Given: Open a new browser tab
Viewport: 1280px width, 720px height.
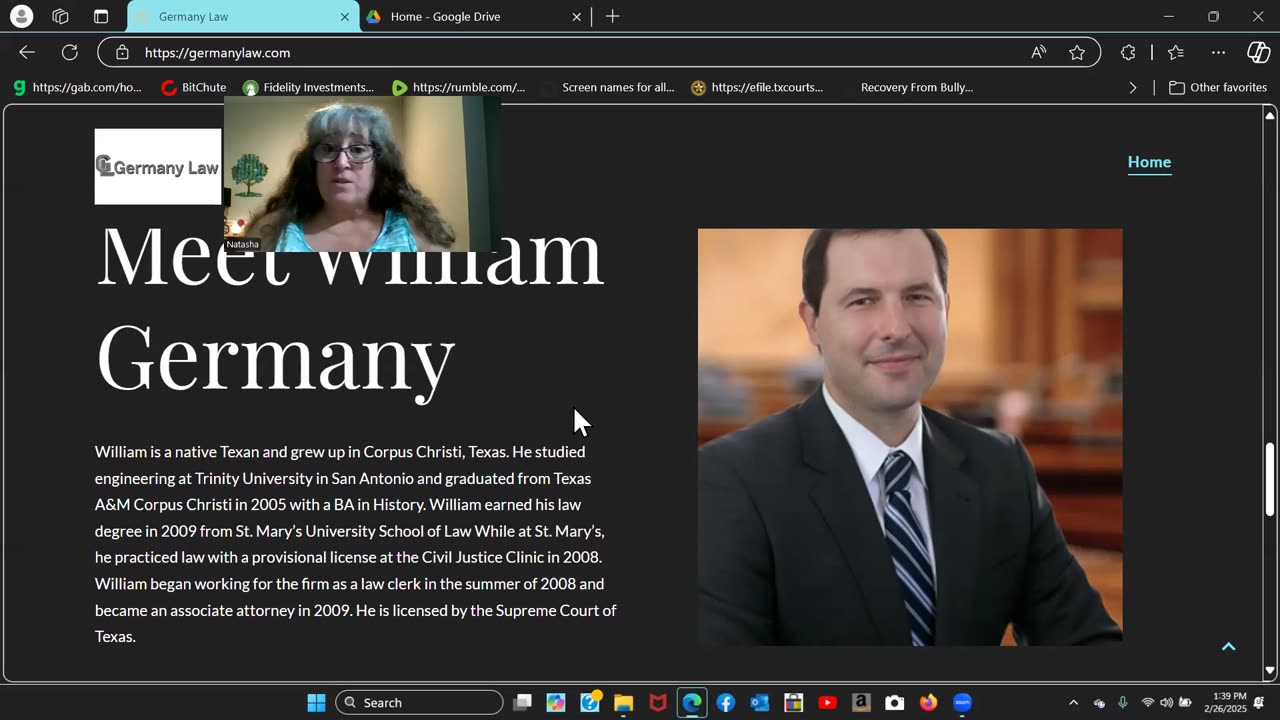Looking at the screenshot, I should point(612,16).
